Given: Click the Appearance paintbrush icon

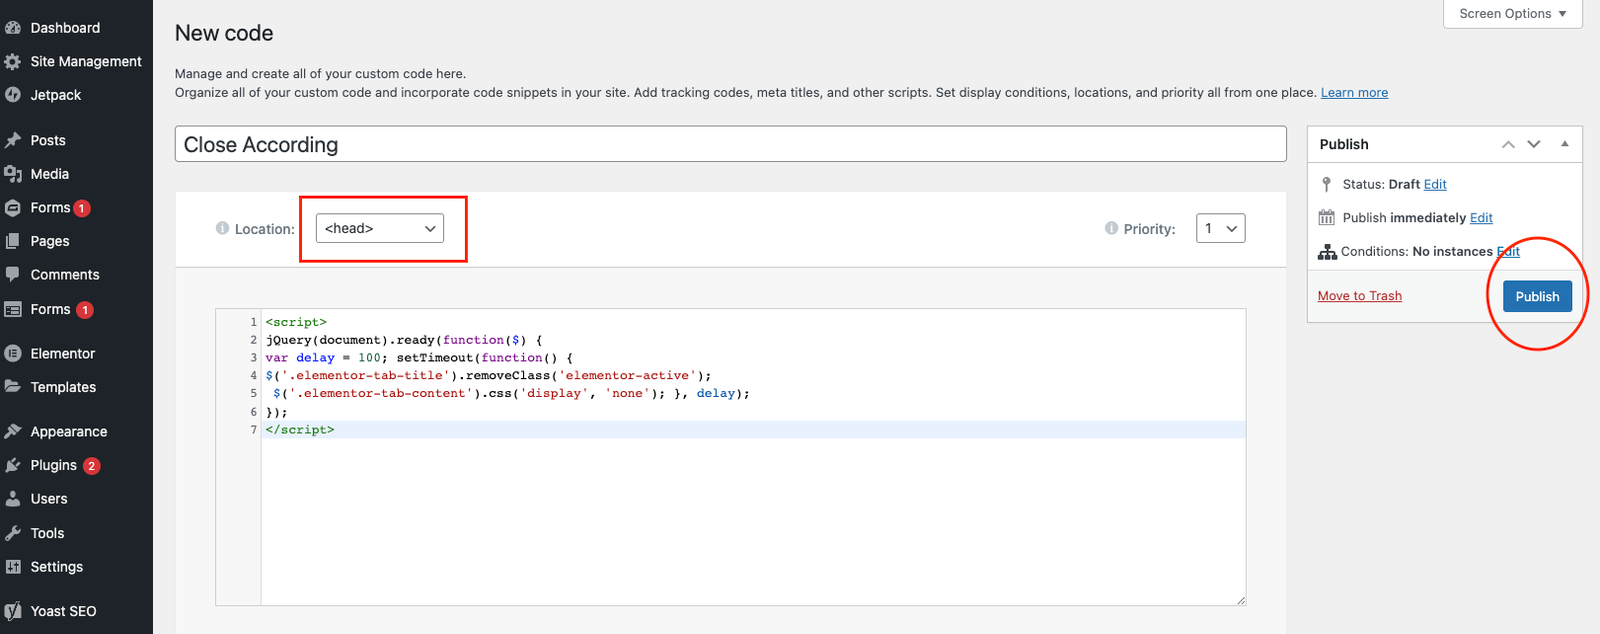Looking at the screenshot, I should click(13, 431).
